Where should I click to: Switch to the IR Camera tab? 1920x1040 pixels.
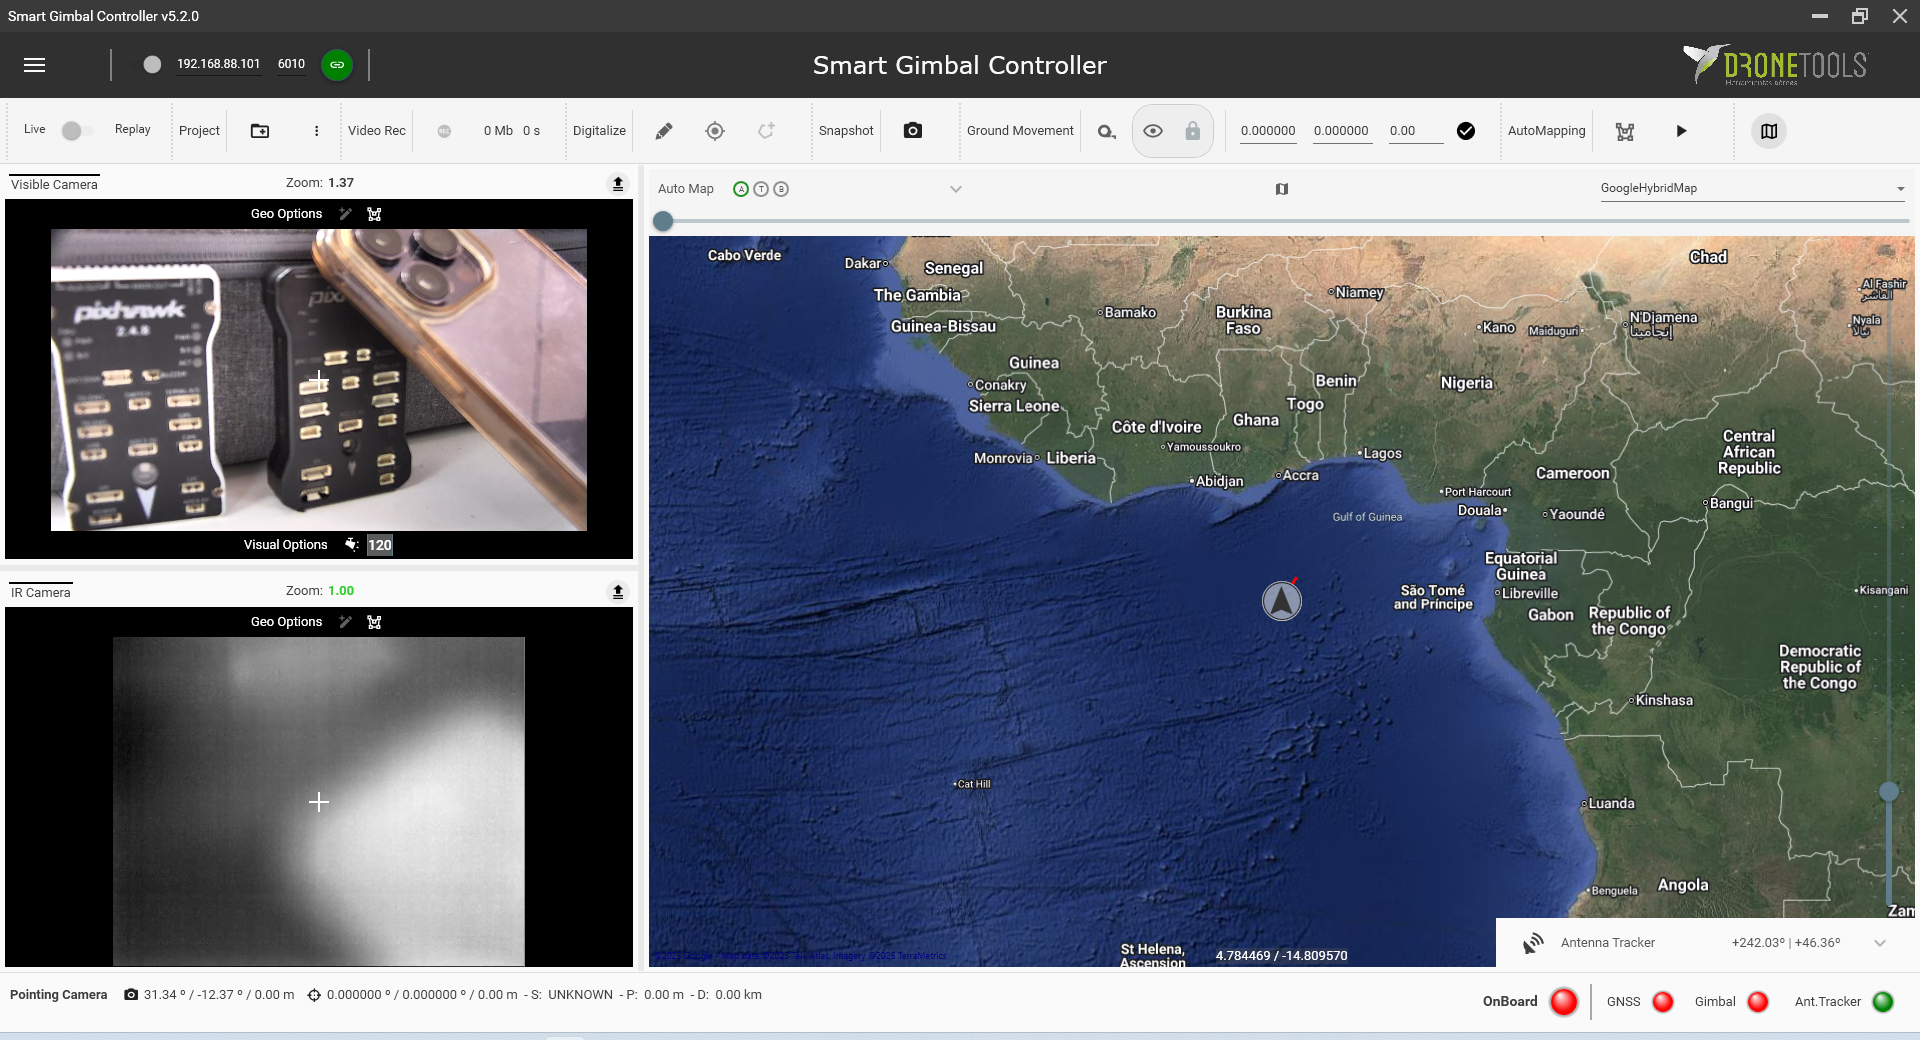(x=40, y=591)
